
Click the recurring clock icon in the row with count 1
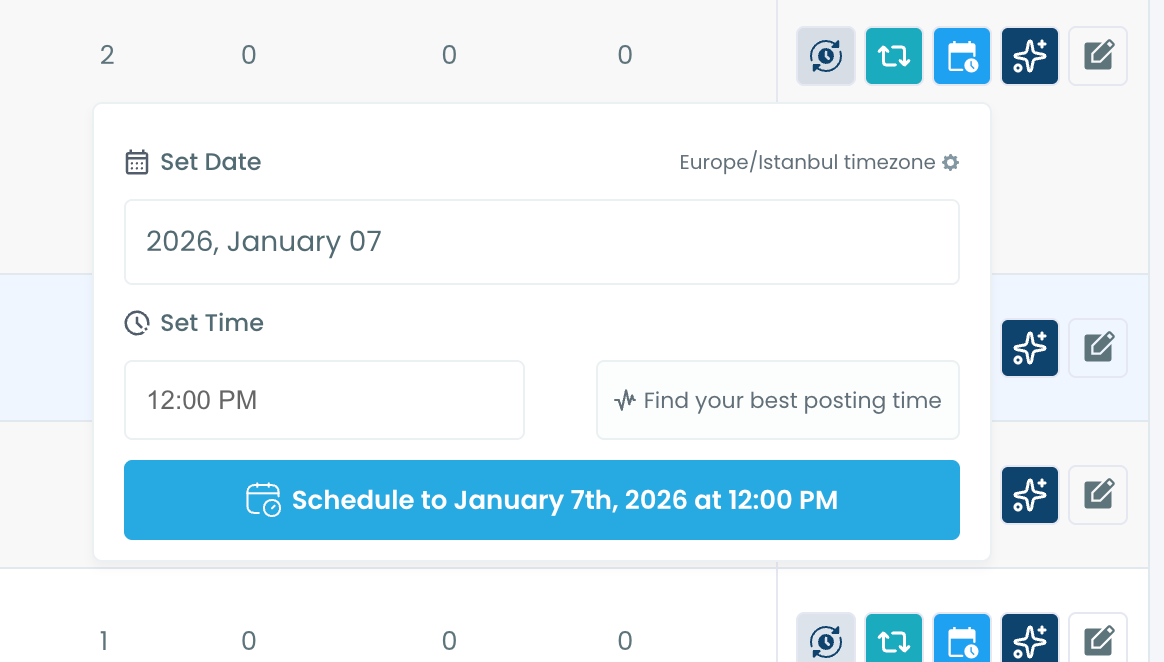pos(826,640)
